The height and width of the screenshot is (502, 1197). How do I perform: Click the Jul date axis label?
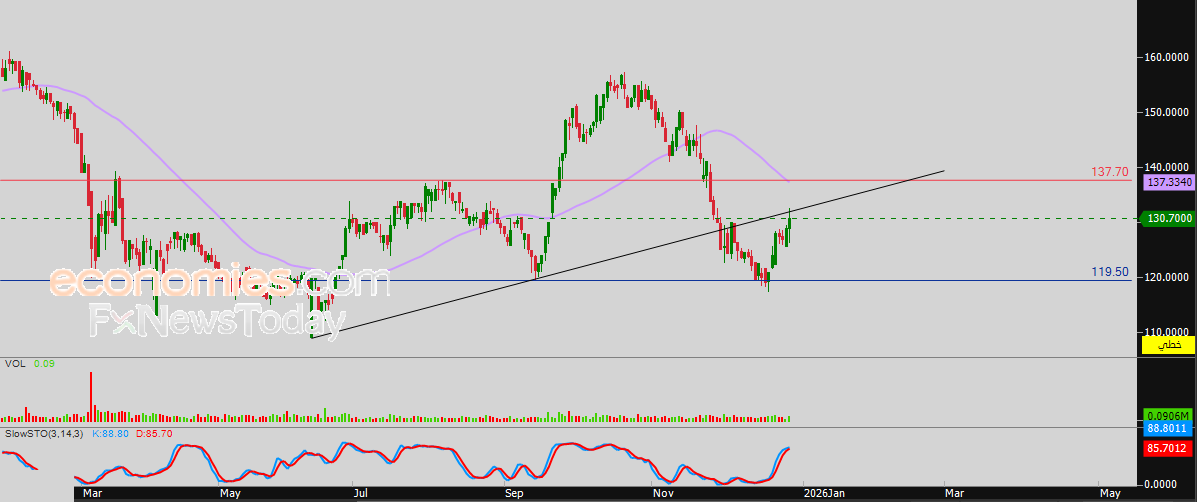[x=360, y=494]
